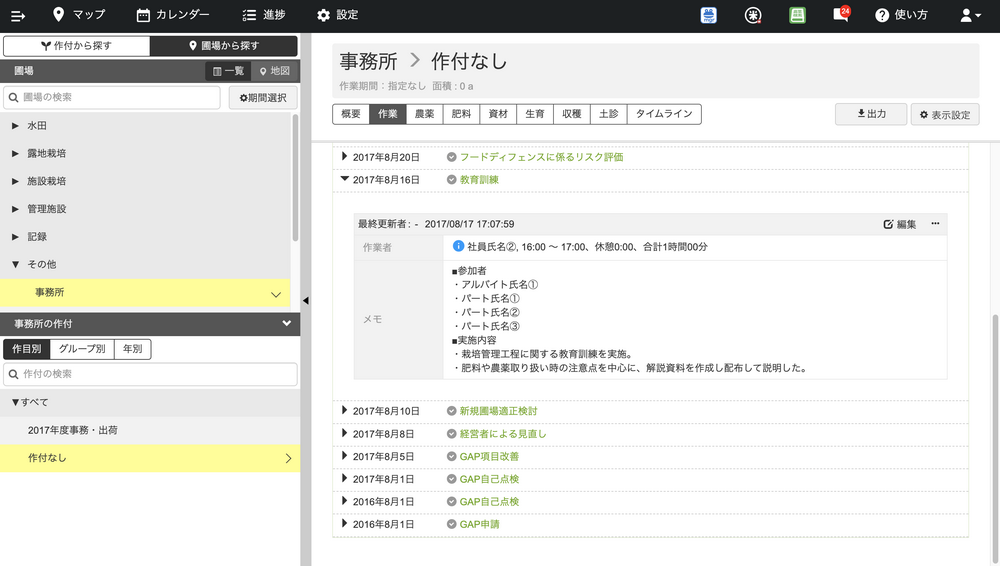1000x566 pixels.
Task: Click the circular asterisk icon in header
Action: coord(753,15)
